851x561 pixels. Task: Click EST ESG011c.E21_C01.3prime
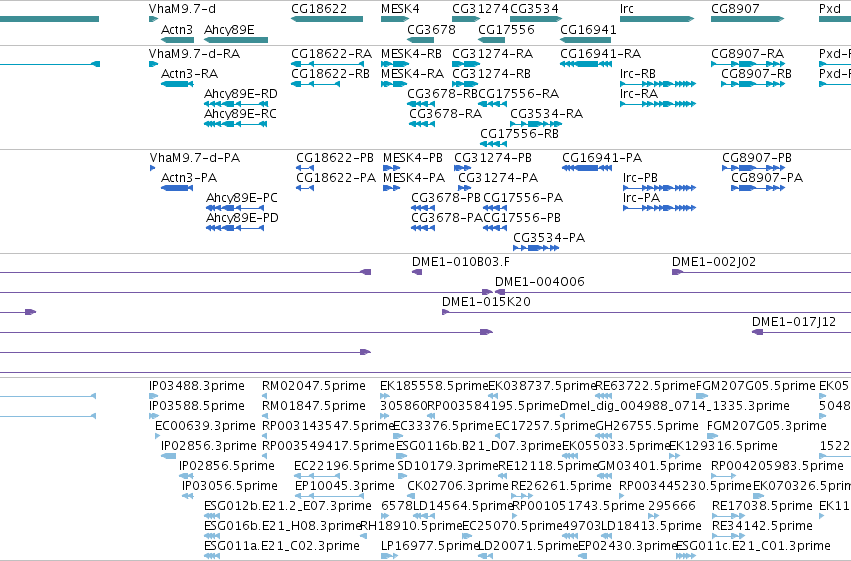686,556
